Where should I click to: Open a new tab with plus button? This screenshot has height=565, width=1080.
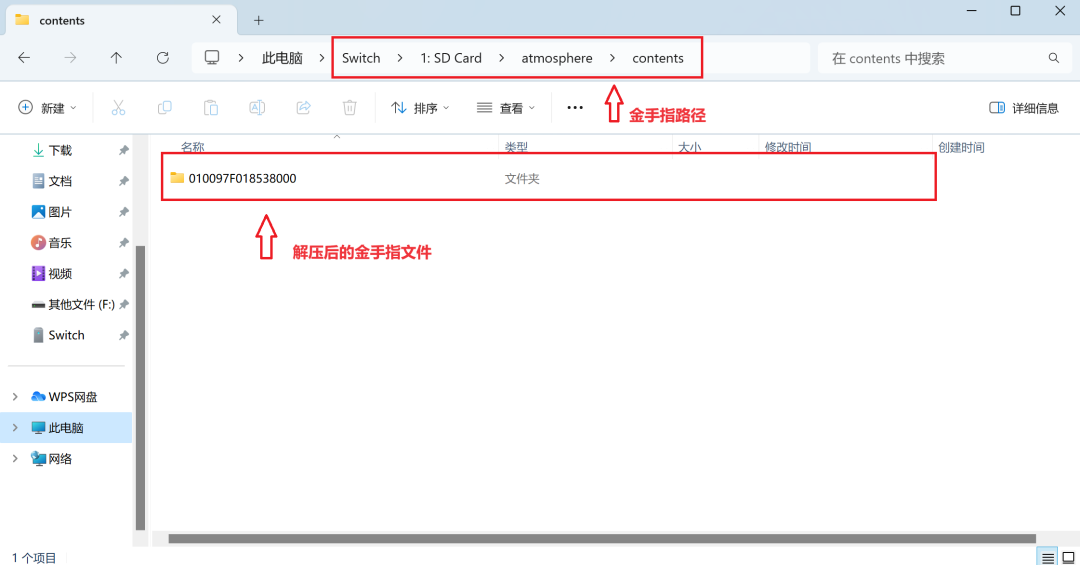pos(258,20)
